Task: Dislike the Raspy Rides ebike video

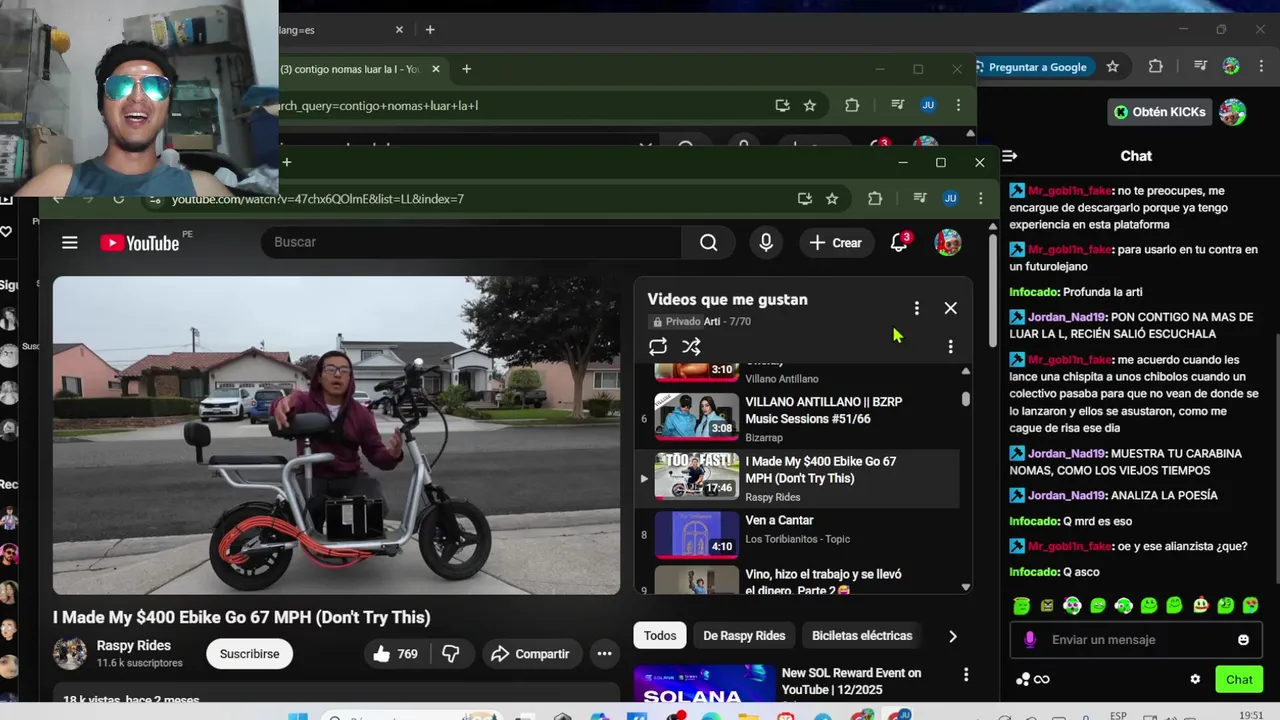Action: coord(451,654)
